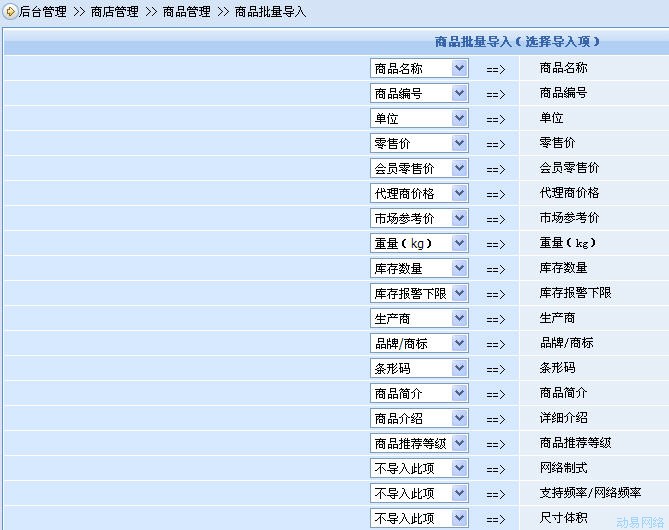
Task: Open the 库存报警下限 dropdown
Action: 418,293
